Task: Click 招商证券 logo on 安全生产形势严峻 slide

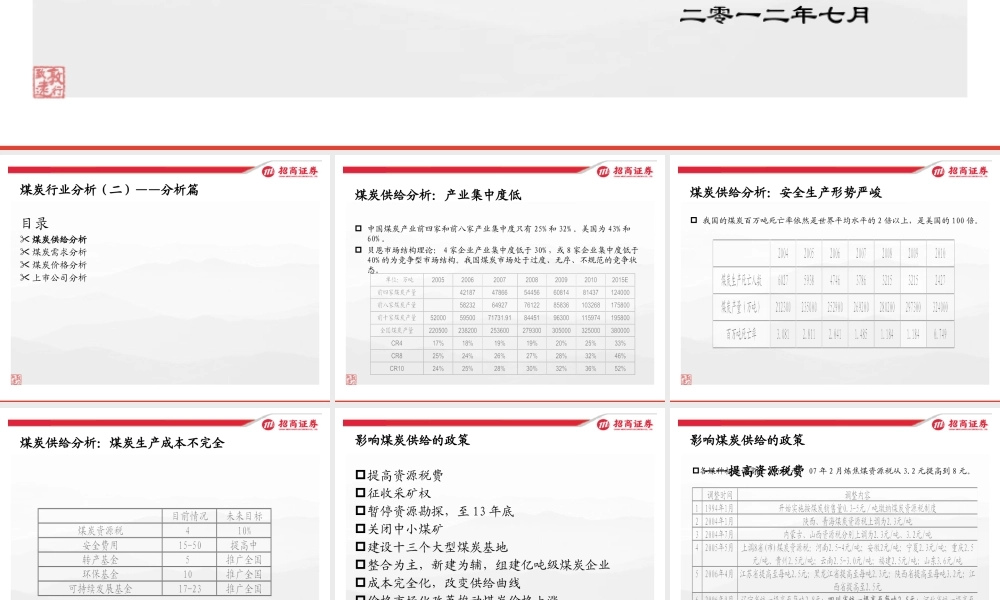Action: (x=960, y=171)
